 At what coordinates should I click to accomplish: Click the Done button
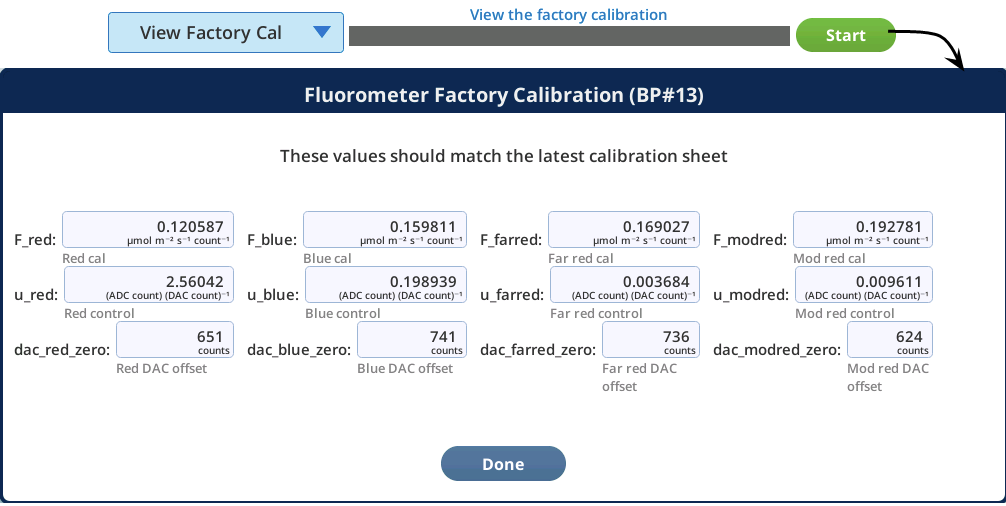503,464
